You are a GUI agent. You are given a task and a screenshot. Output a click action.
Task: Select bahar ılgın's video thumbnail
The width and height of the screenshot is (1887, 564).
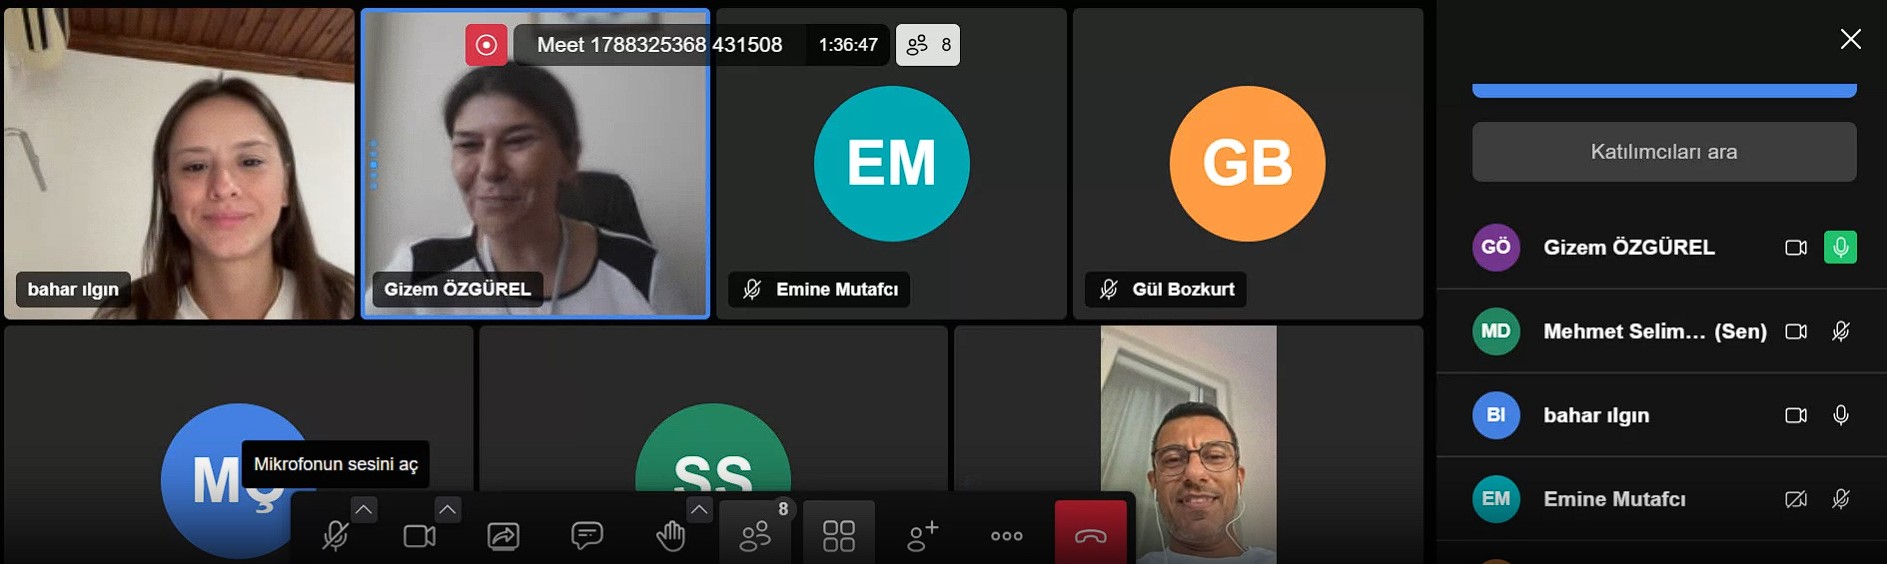[x=180, y=164]
